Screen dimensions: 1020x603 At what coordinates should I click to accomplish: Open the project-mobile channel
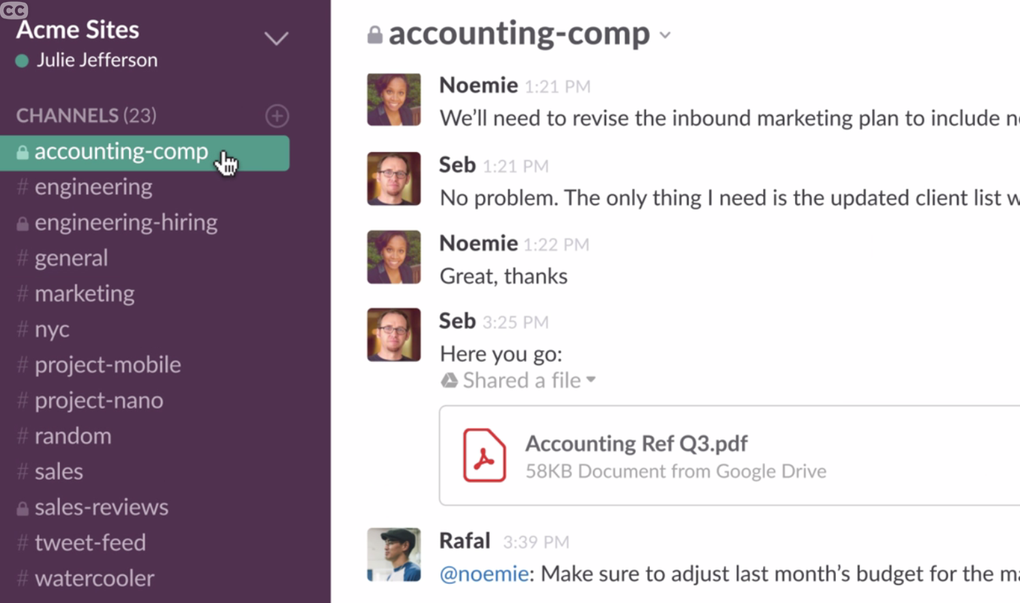point(107,365)
